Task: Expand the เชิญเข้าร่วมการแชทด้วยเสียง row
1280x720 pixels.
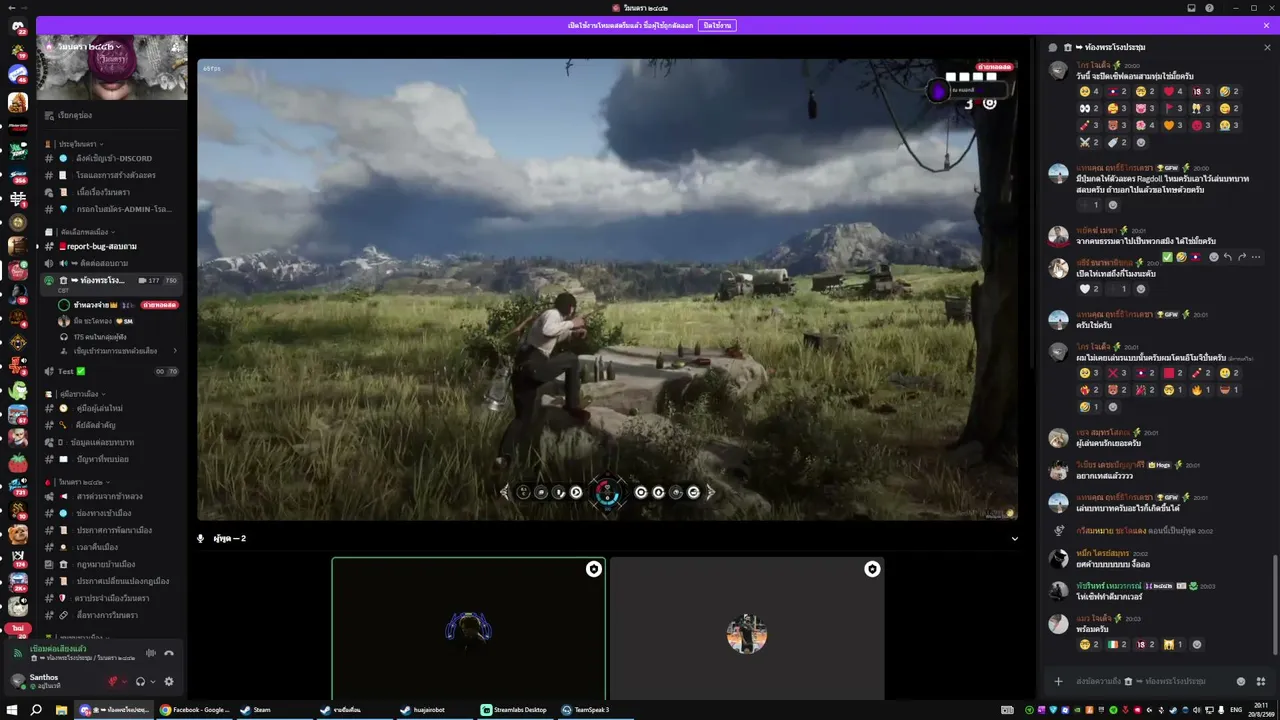Action: coord(120,351)
